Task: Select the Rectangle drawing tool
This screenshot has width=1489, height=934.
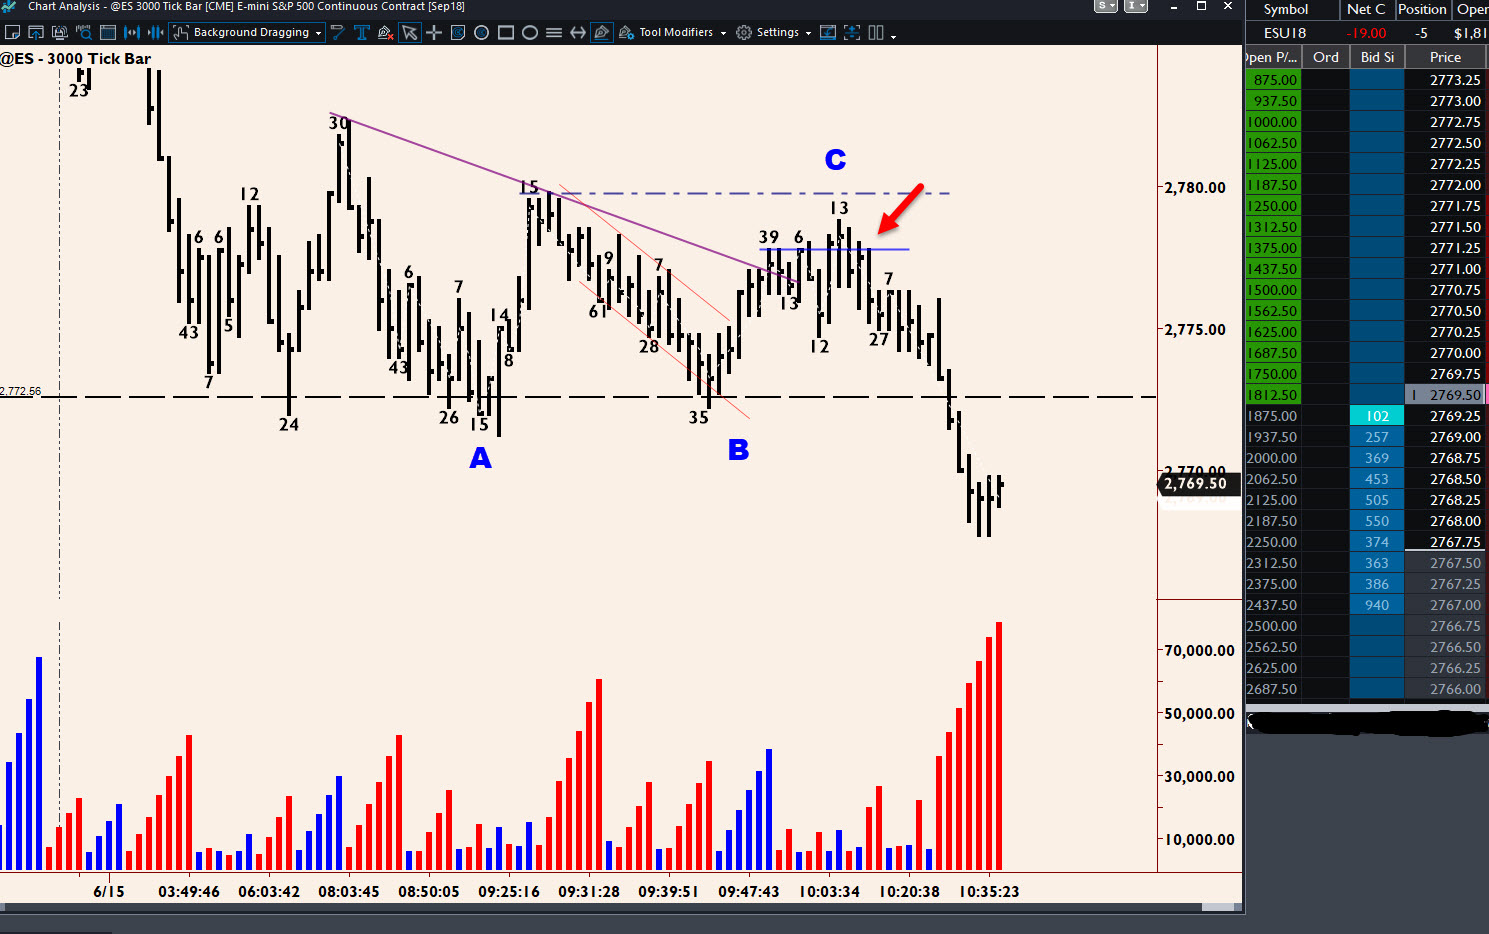Action: (x=506, y=33)
